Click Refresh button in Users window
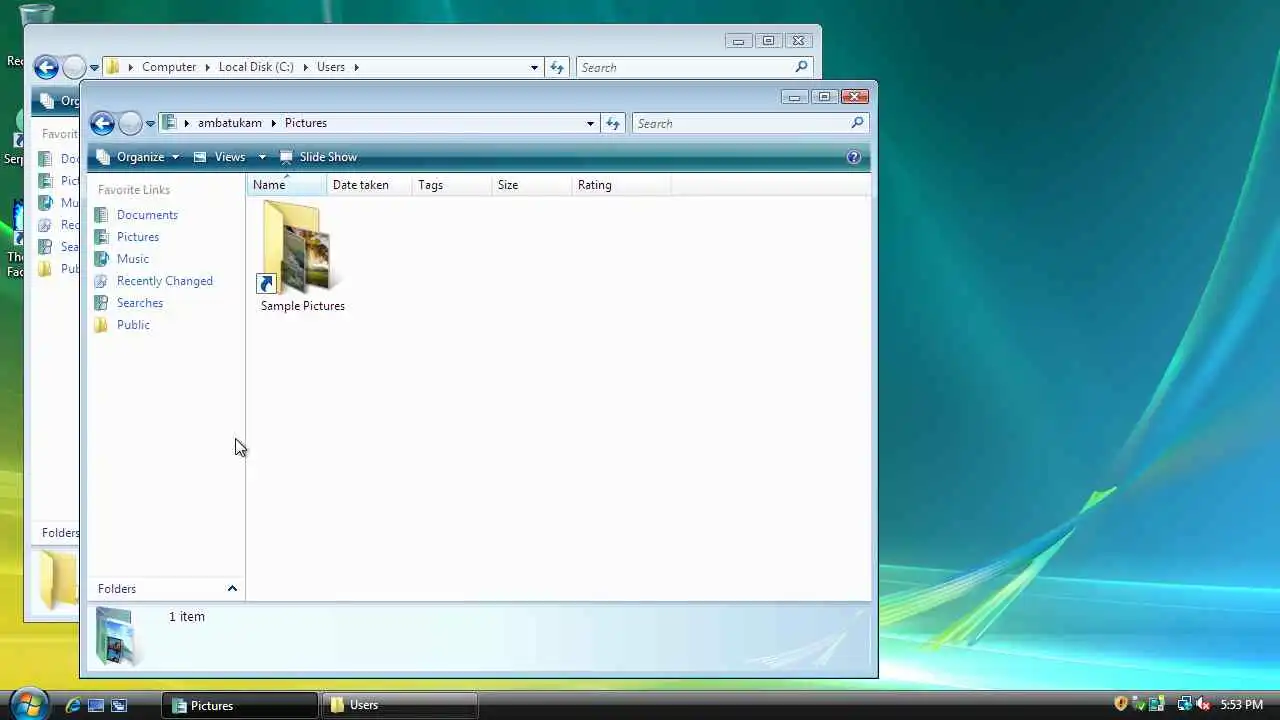Viewport: 1280px width, 720px height. pos(557,67)
